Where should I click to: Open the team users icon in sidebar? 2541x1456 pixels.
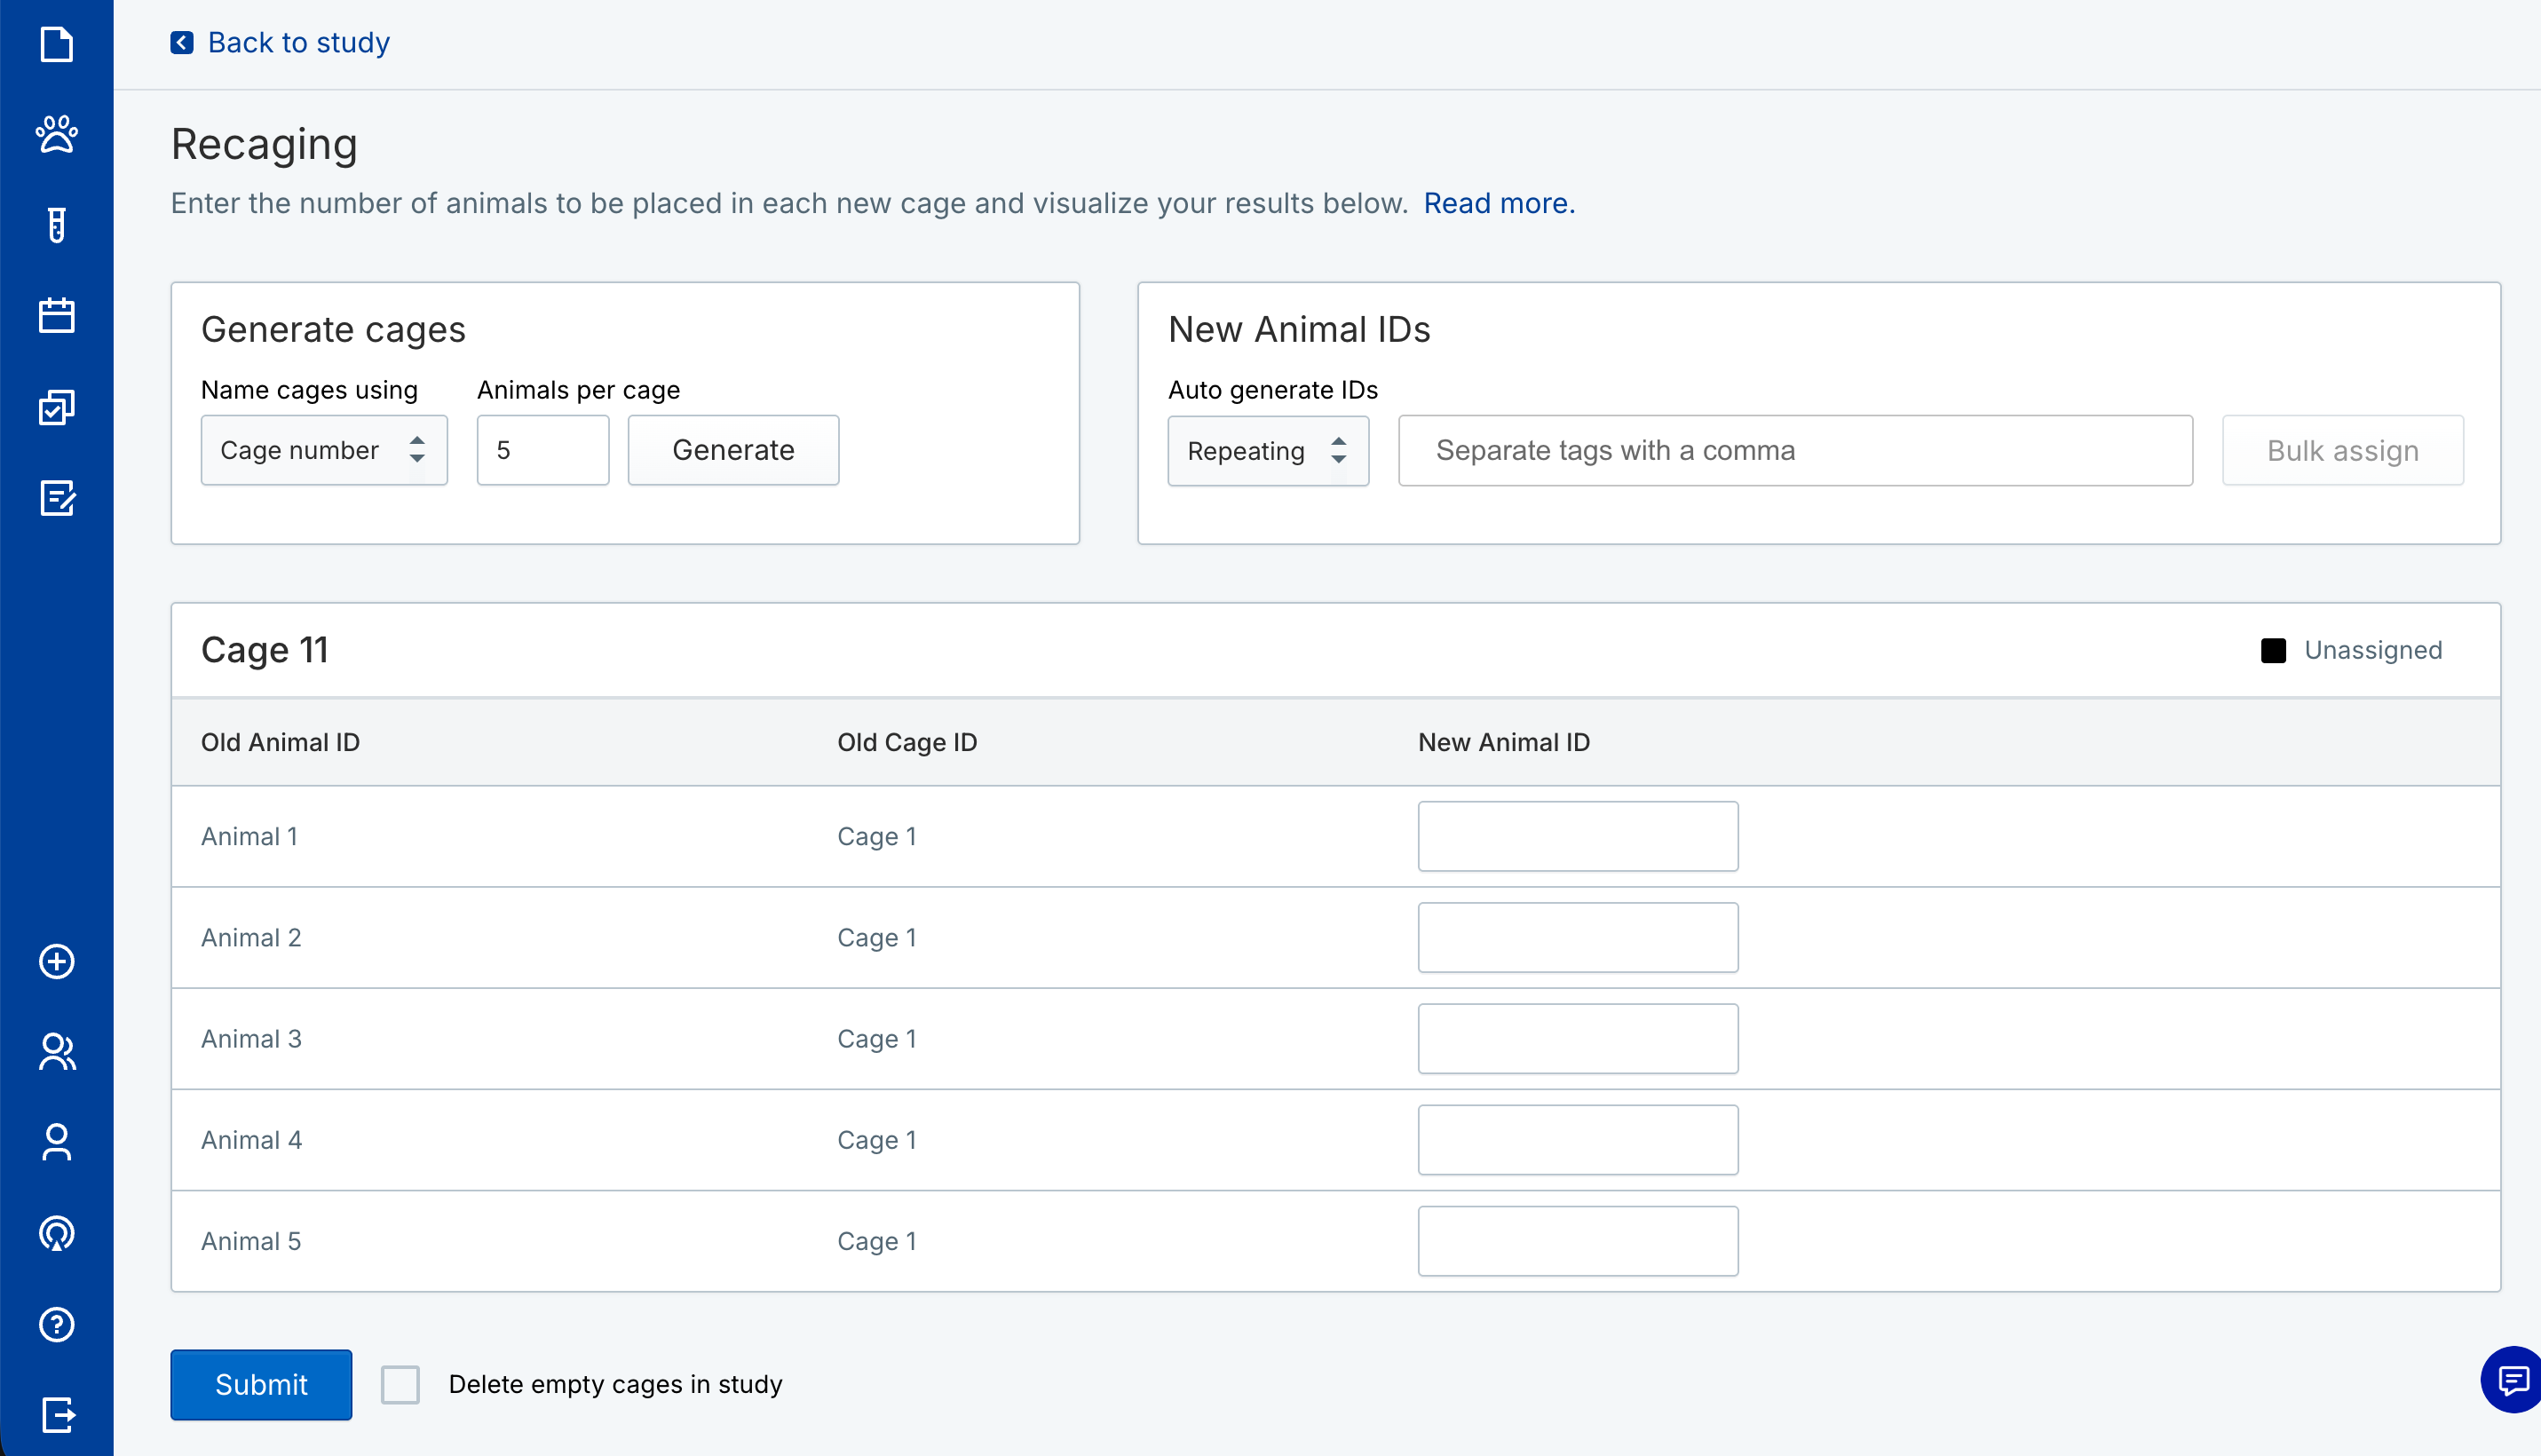(x=56, y=1052)
